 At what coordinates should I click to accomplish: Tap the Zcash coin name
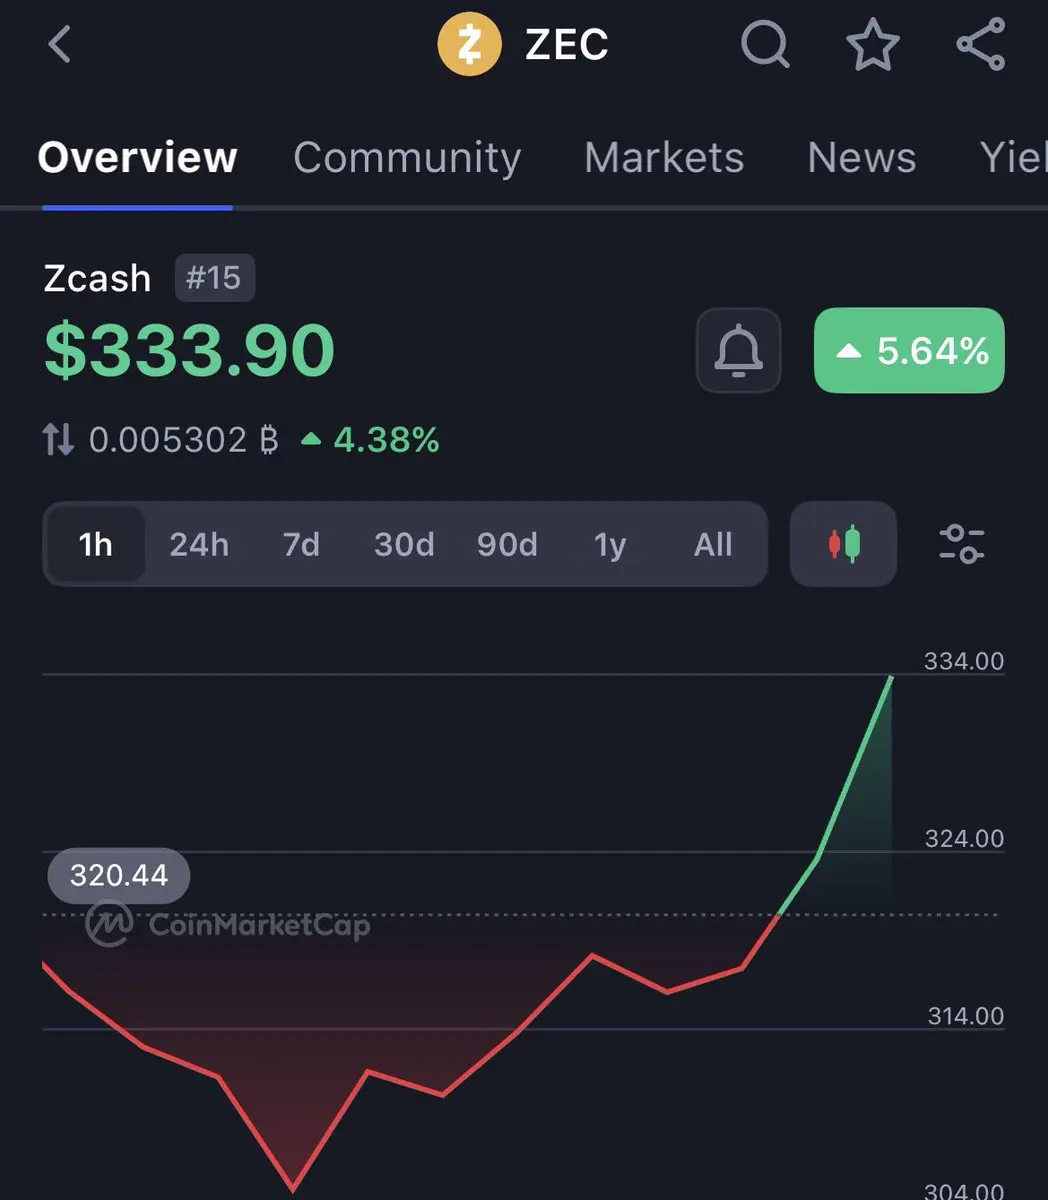click(97, 278)
